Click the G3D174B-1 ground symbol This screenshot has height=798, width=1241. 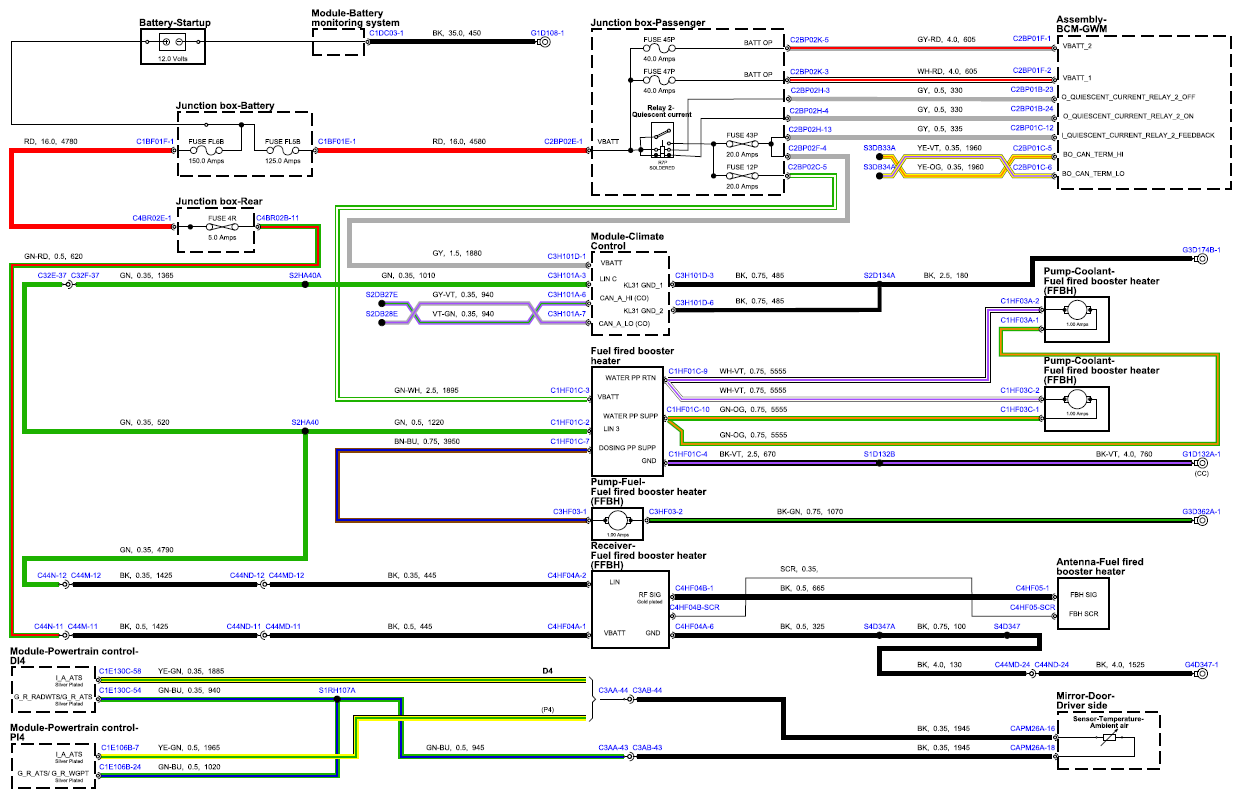(x=1202, y=258)
